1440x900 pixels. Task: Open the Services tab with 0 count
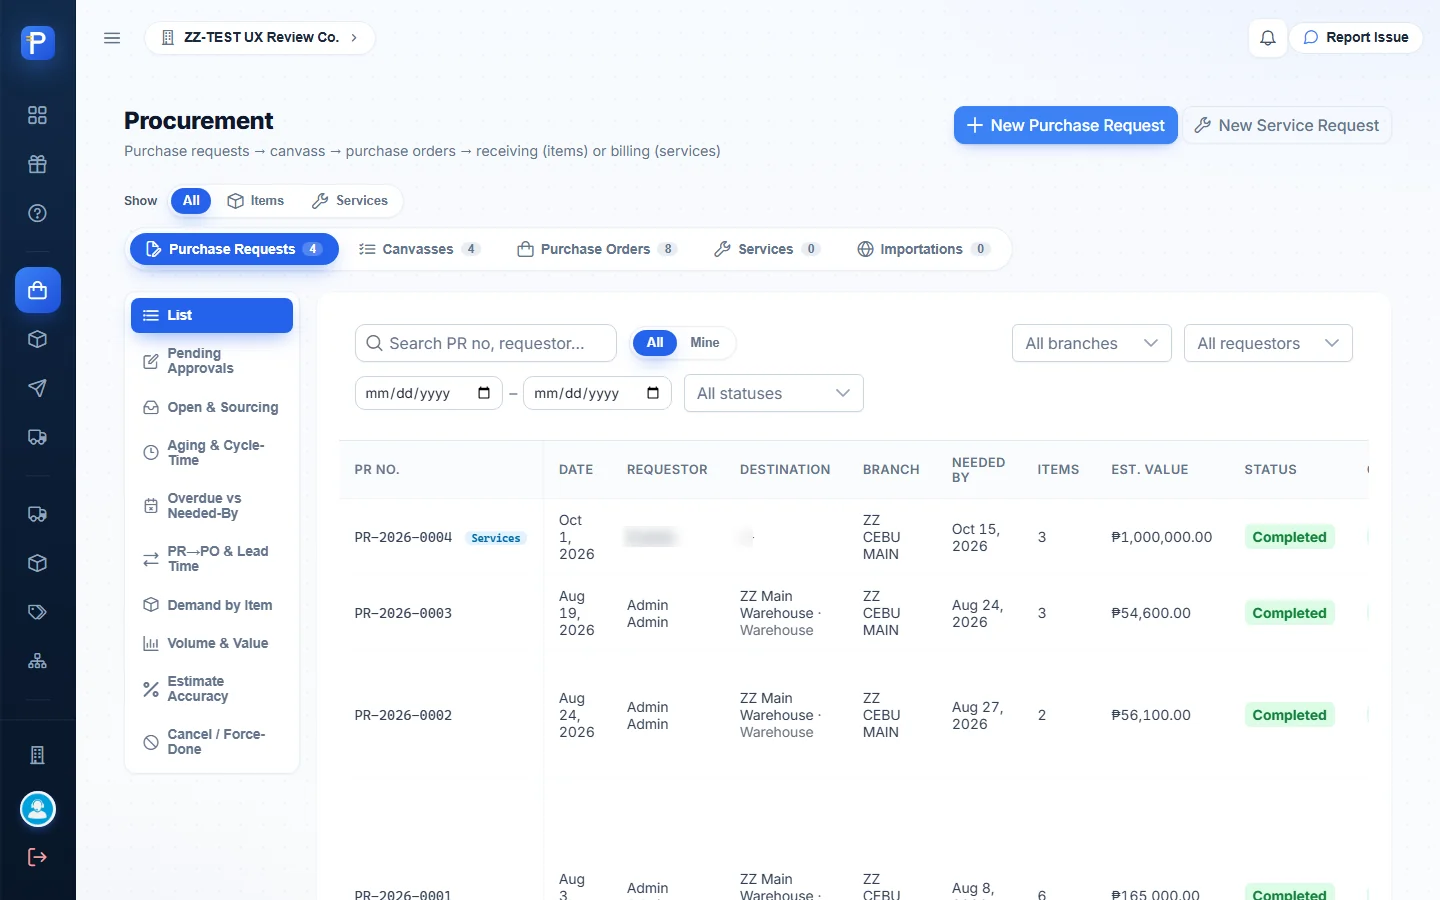(767, 249)
